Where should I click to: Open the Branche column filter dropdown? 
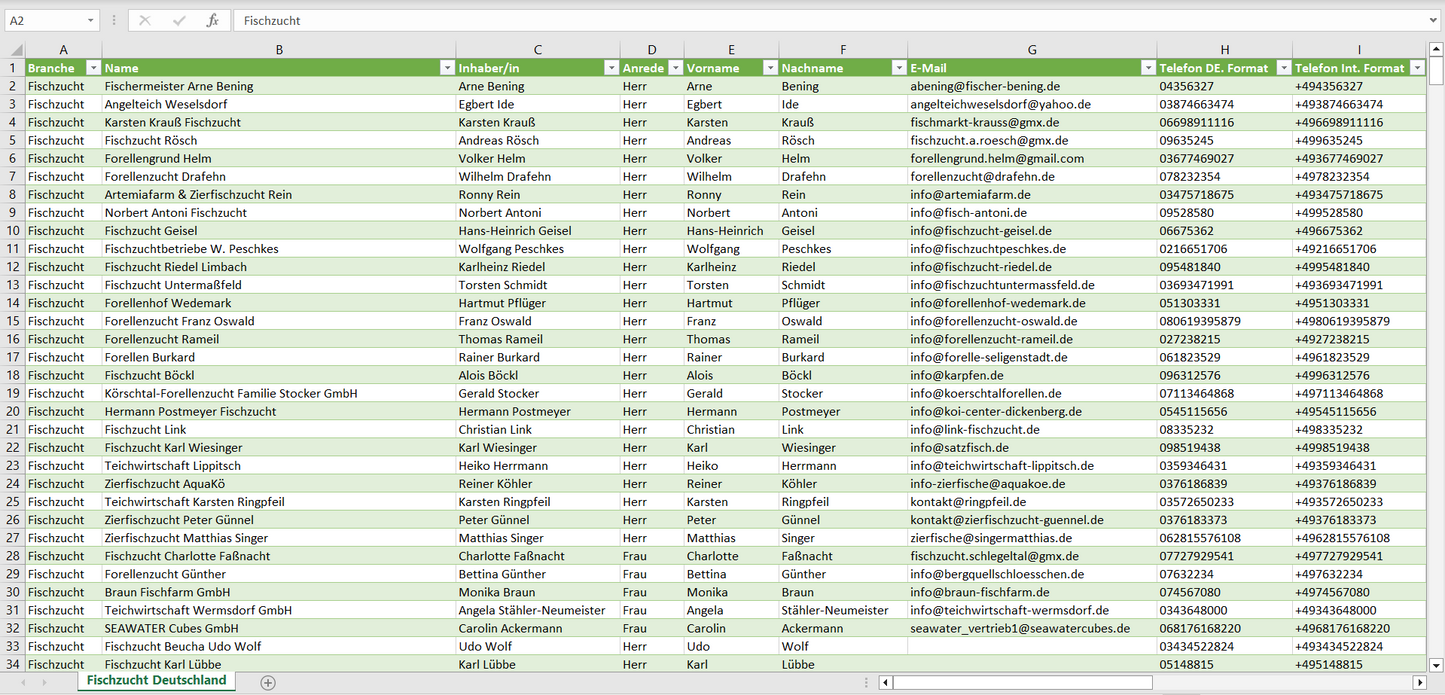[x=93, y=68]
